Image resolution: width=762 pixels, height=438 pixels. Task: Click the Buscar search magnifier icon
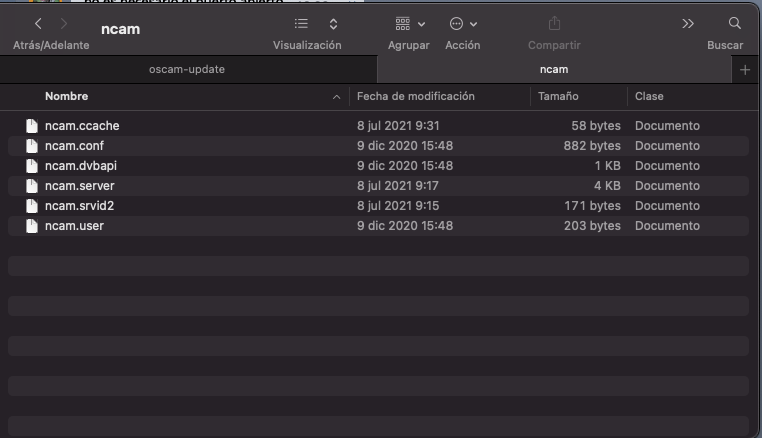[x=735, y=23]
